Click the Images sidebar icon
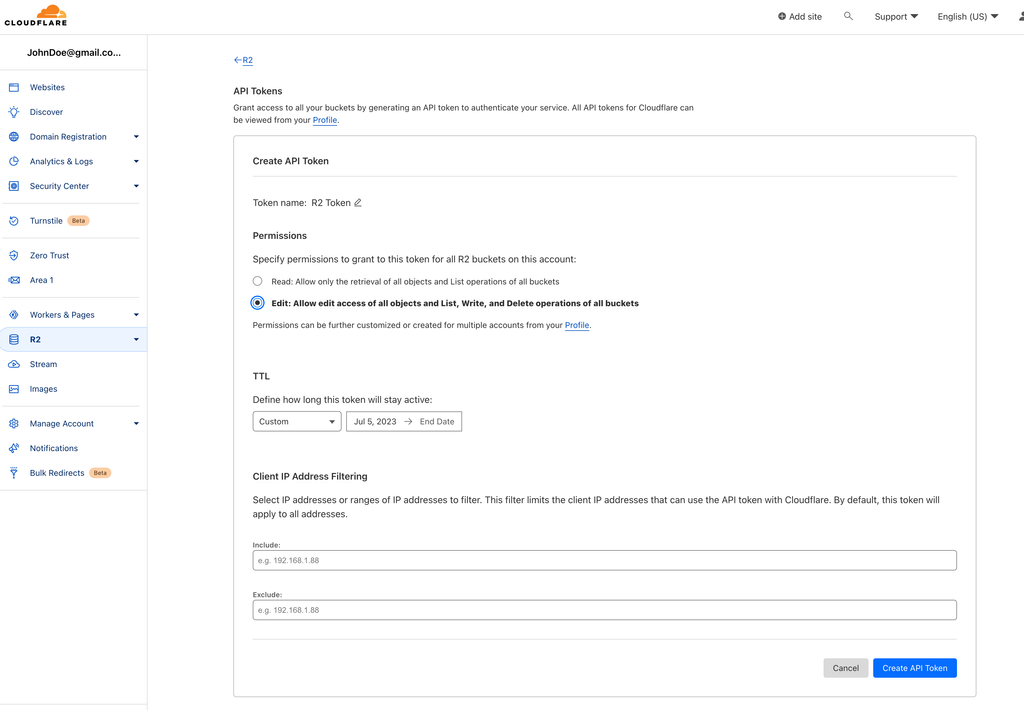The image size is (1024, 710). tap(14, 389)
